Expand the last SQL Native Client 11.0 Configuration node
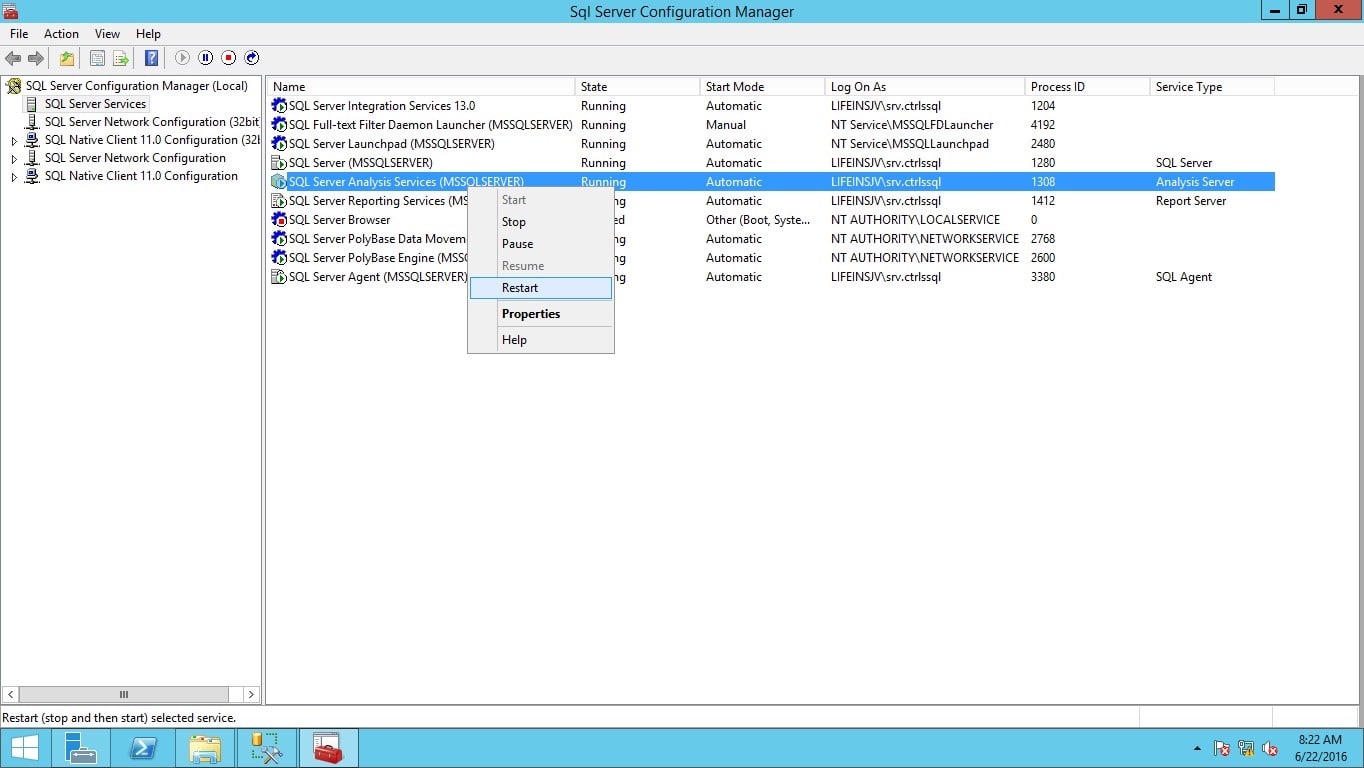 [x=14, y=177]
